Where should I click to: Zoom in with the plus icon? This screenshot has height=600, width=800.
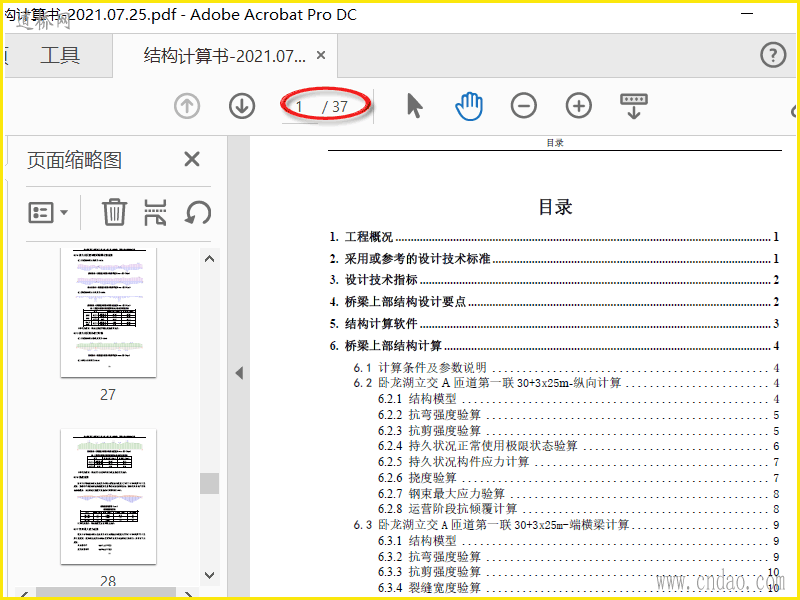579,106
